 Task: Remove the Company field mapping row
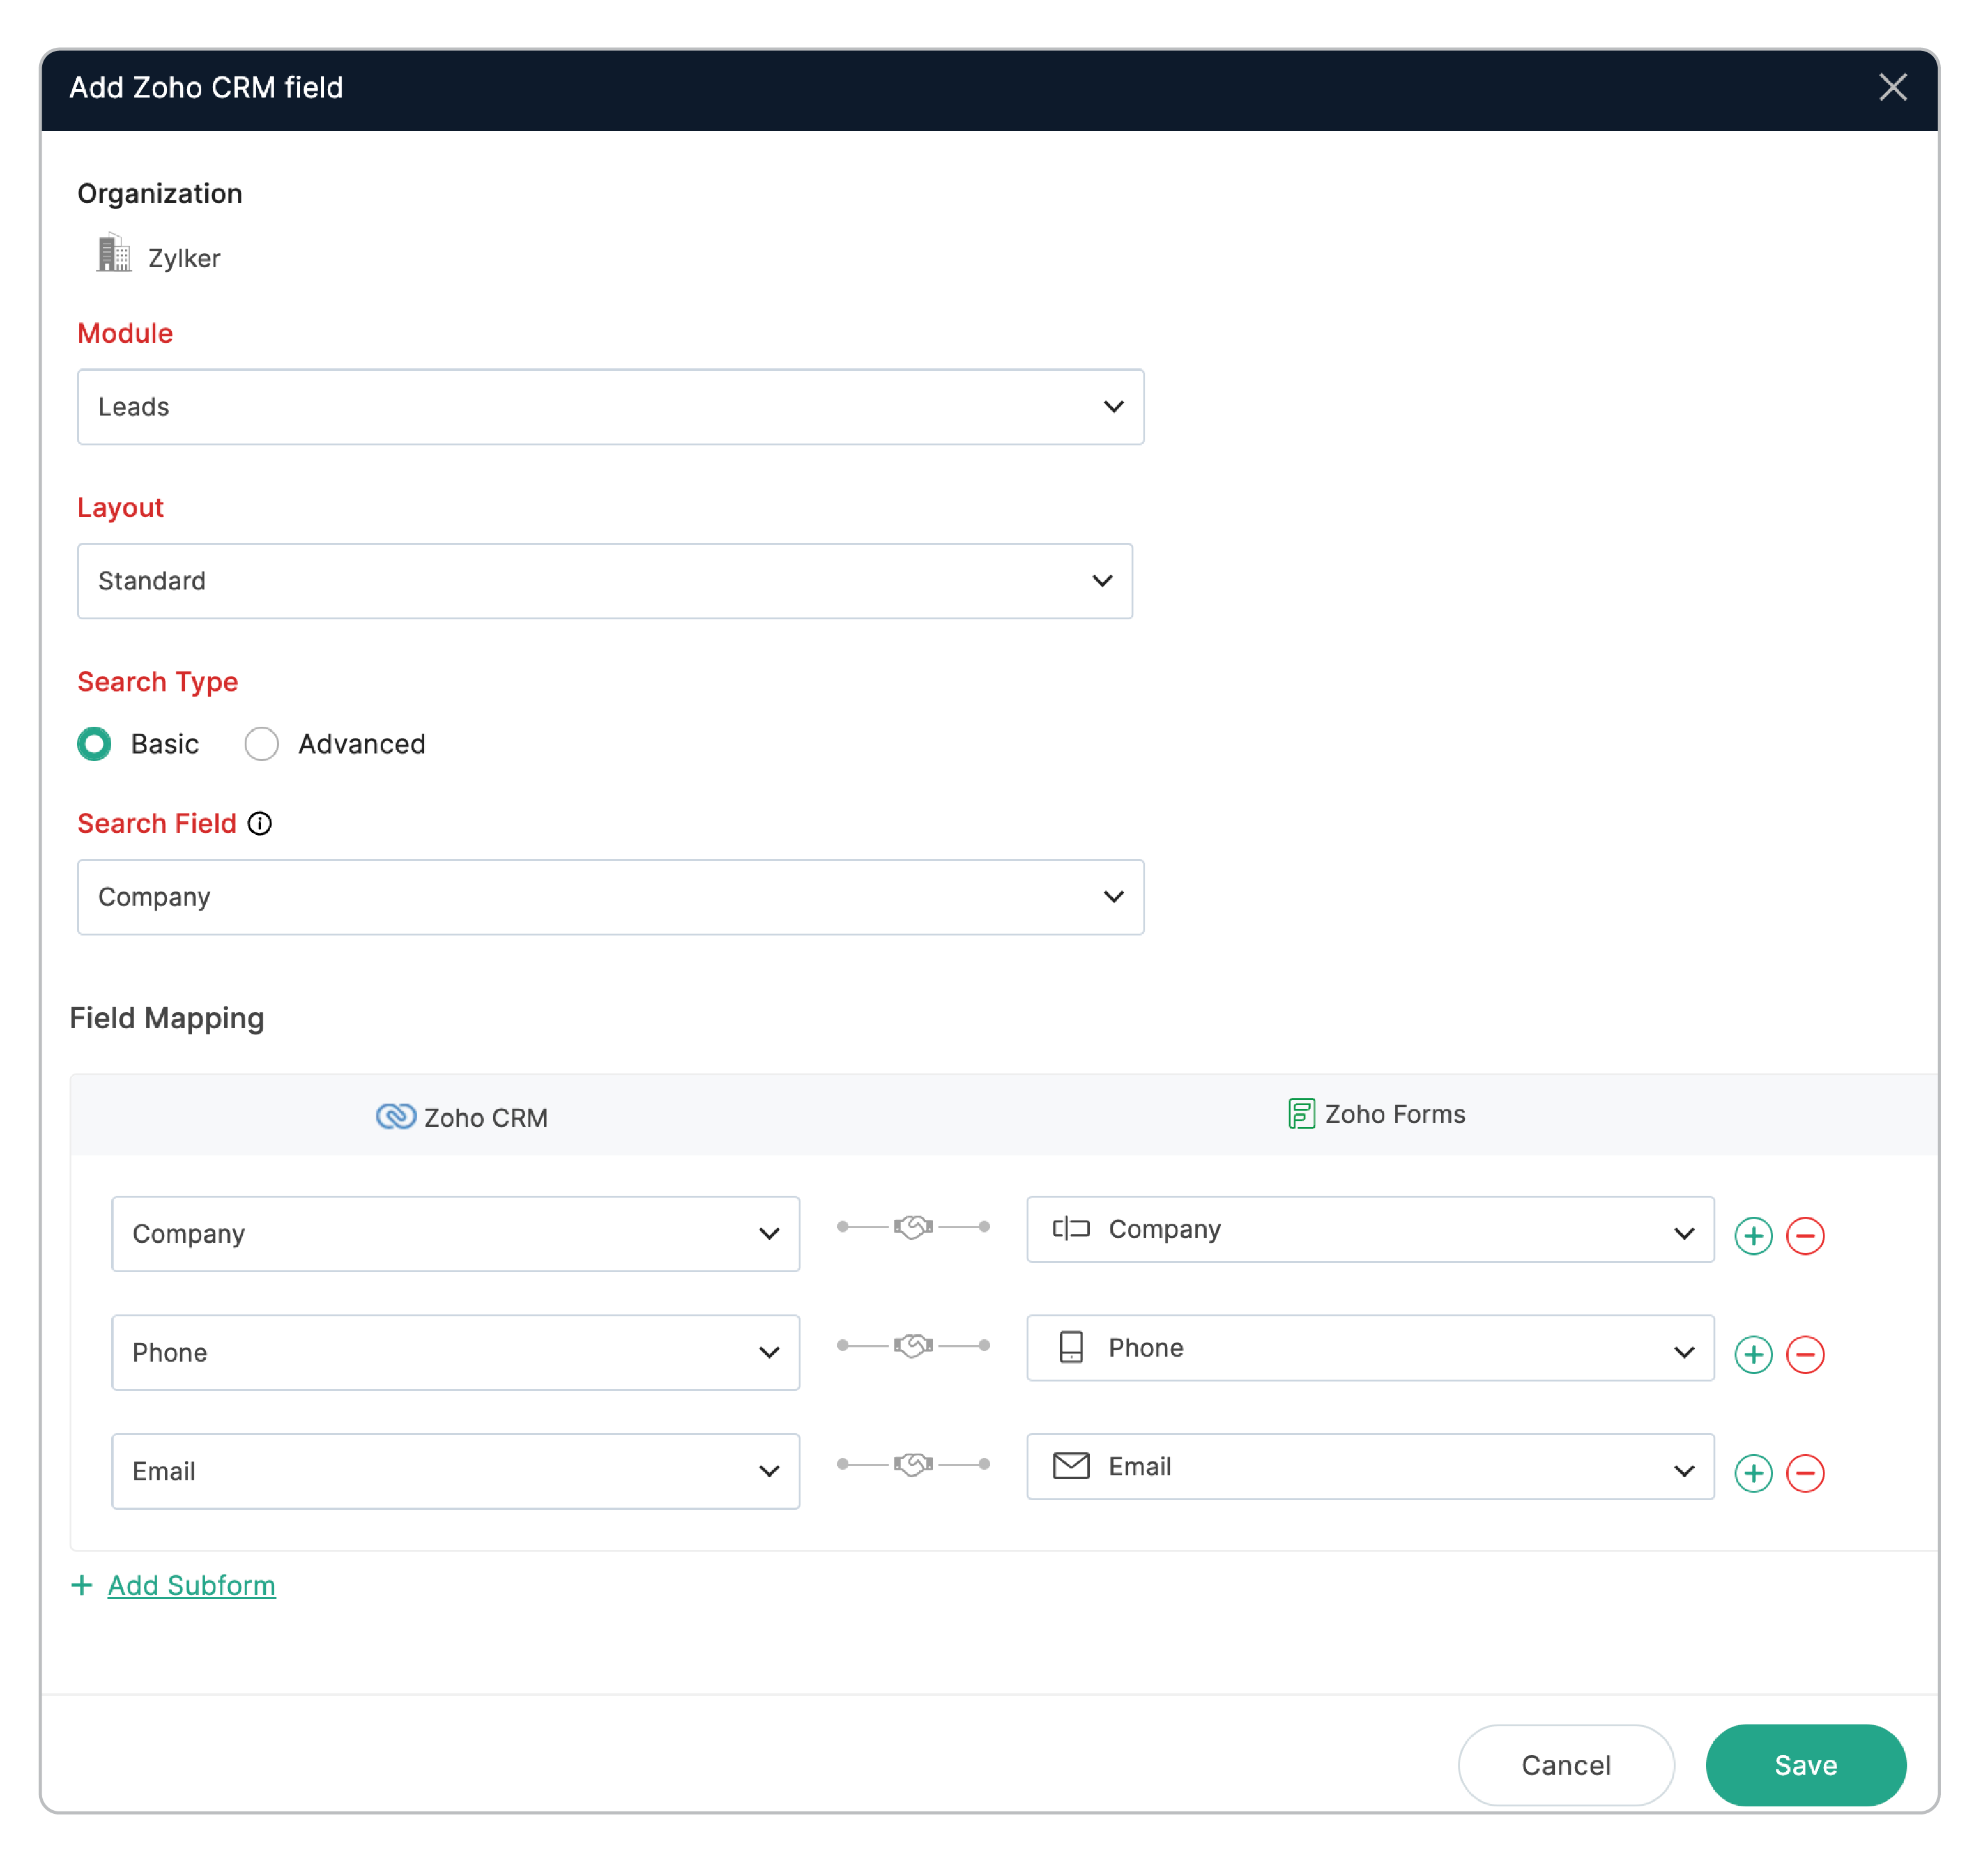(x=1806, y=1236)
